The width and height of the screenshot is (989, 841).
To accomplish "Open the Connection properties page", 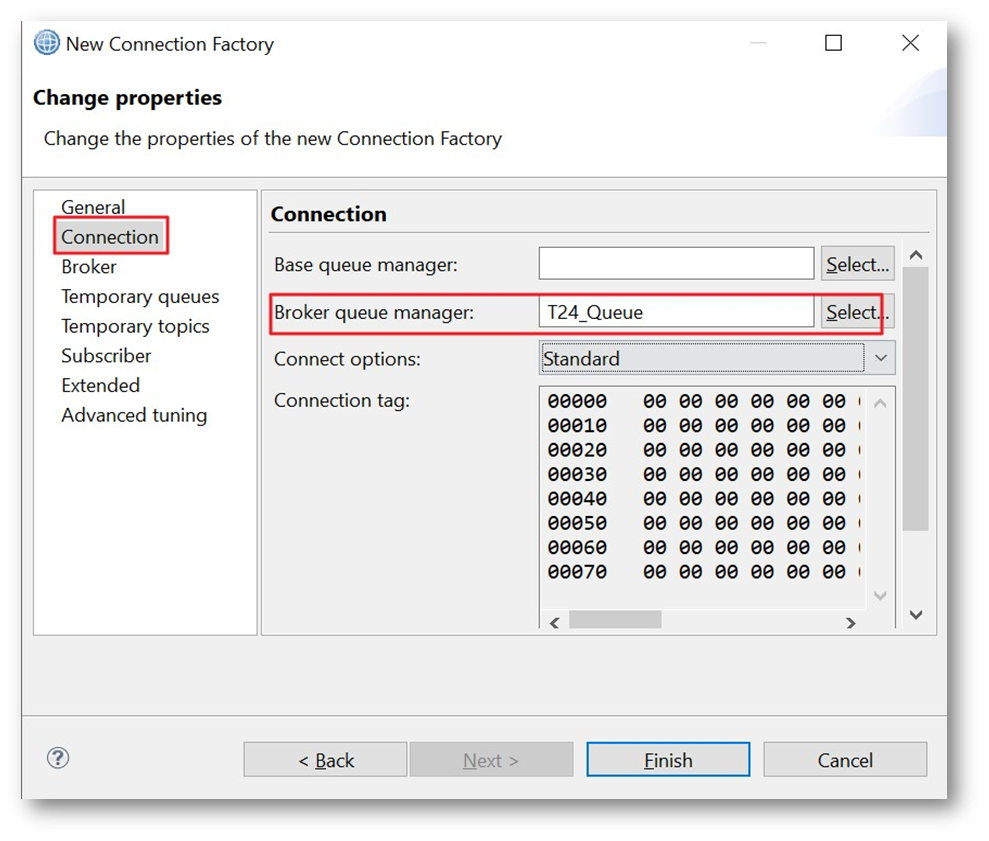I will click(110, 237).
